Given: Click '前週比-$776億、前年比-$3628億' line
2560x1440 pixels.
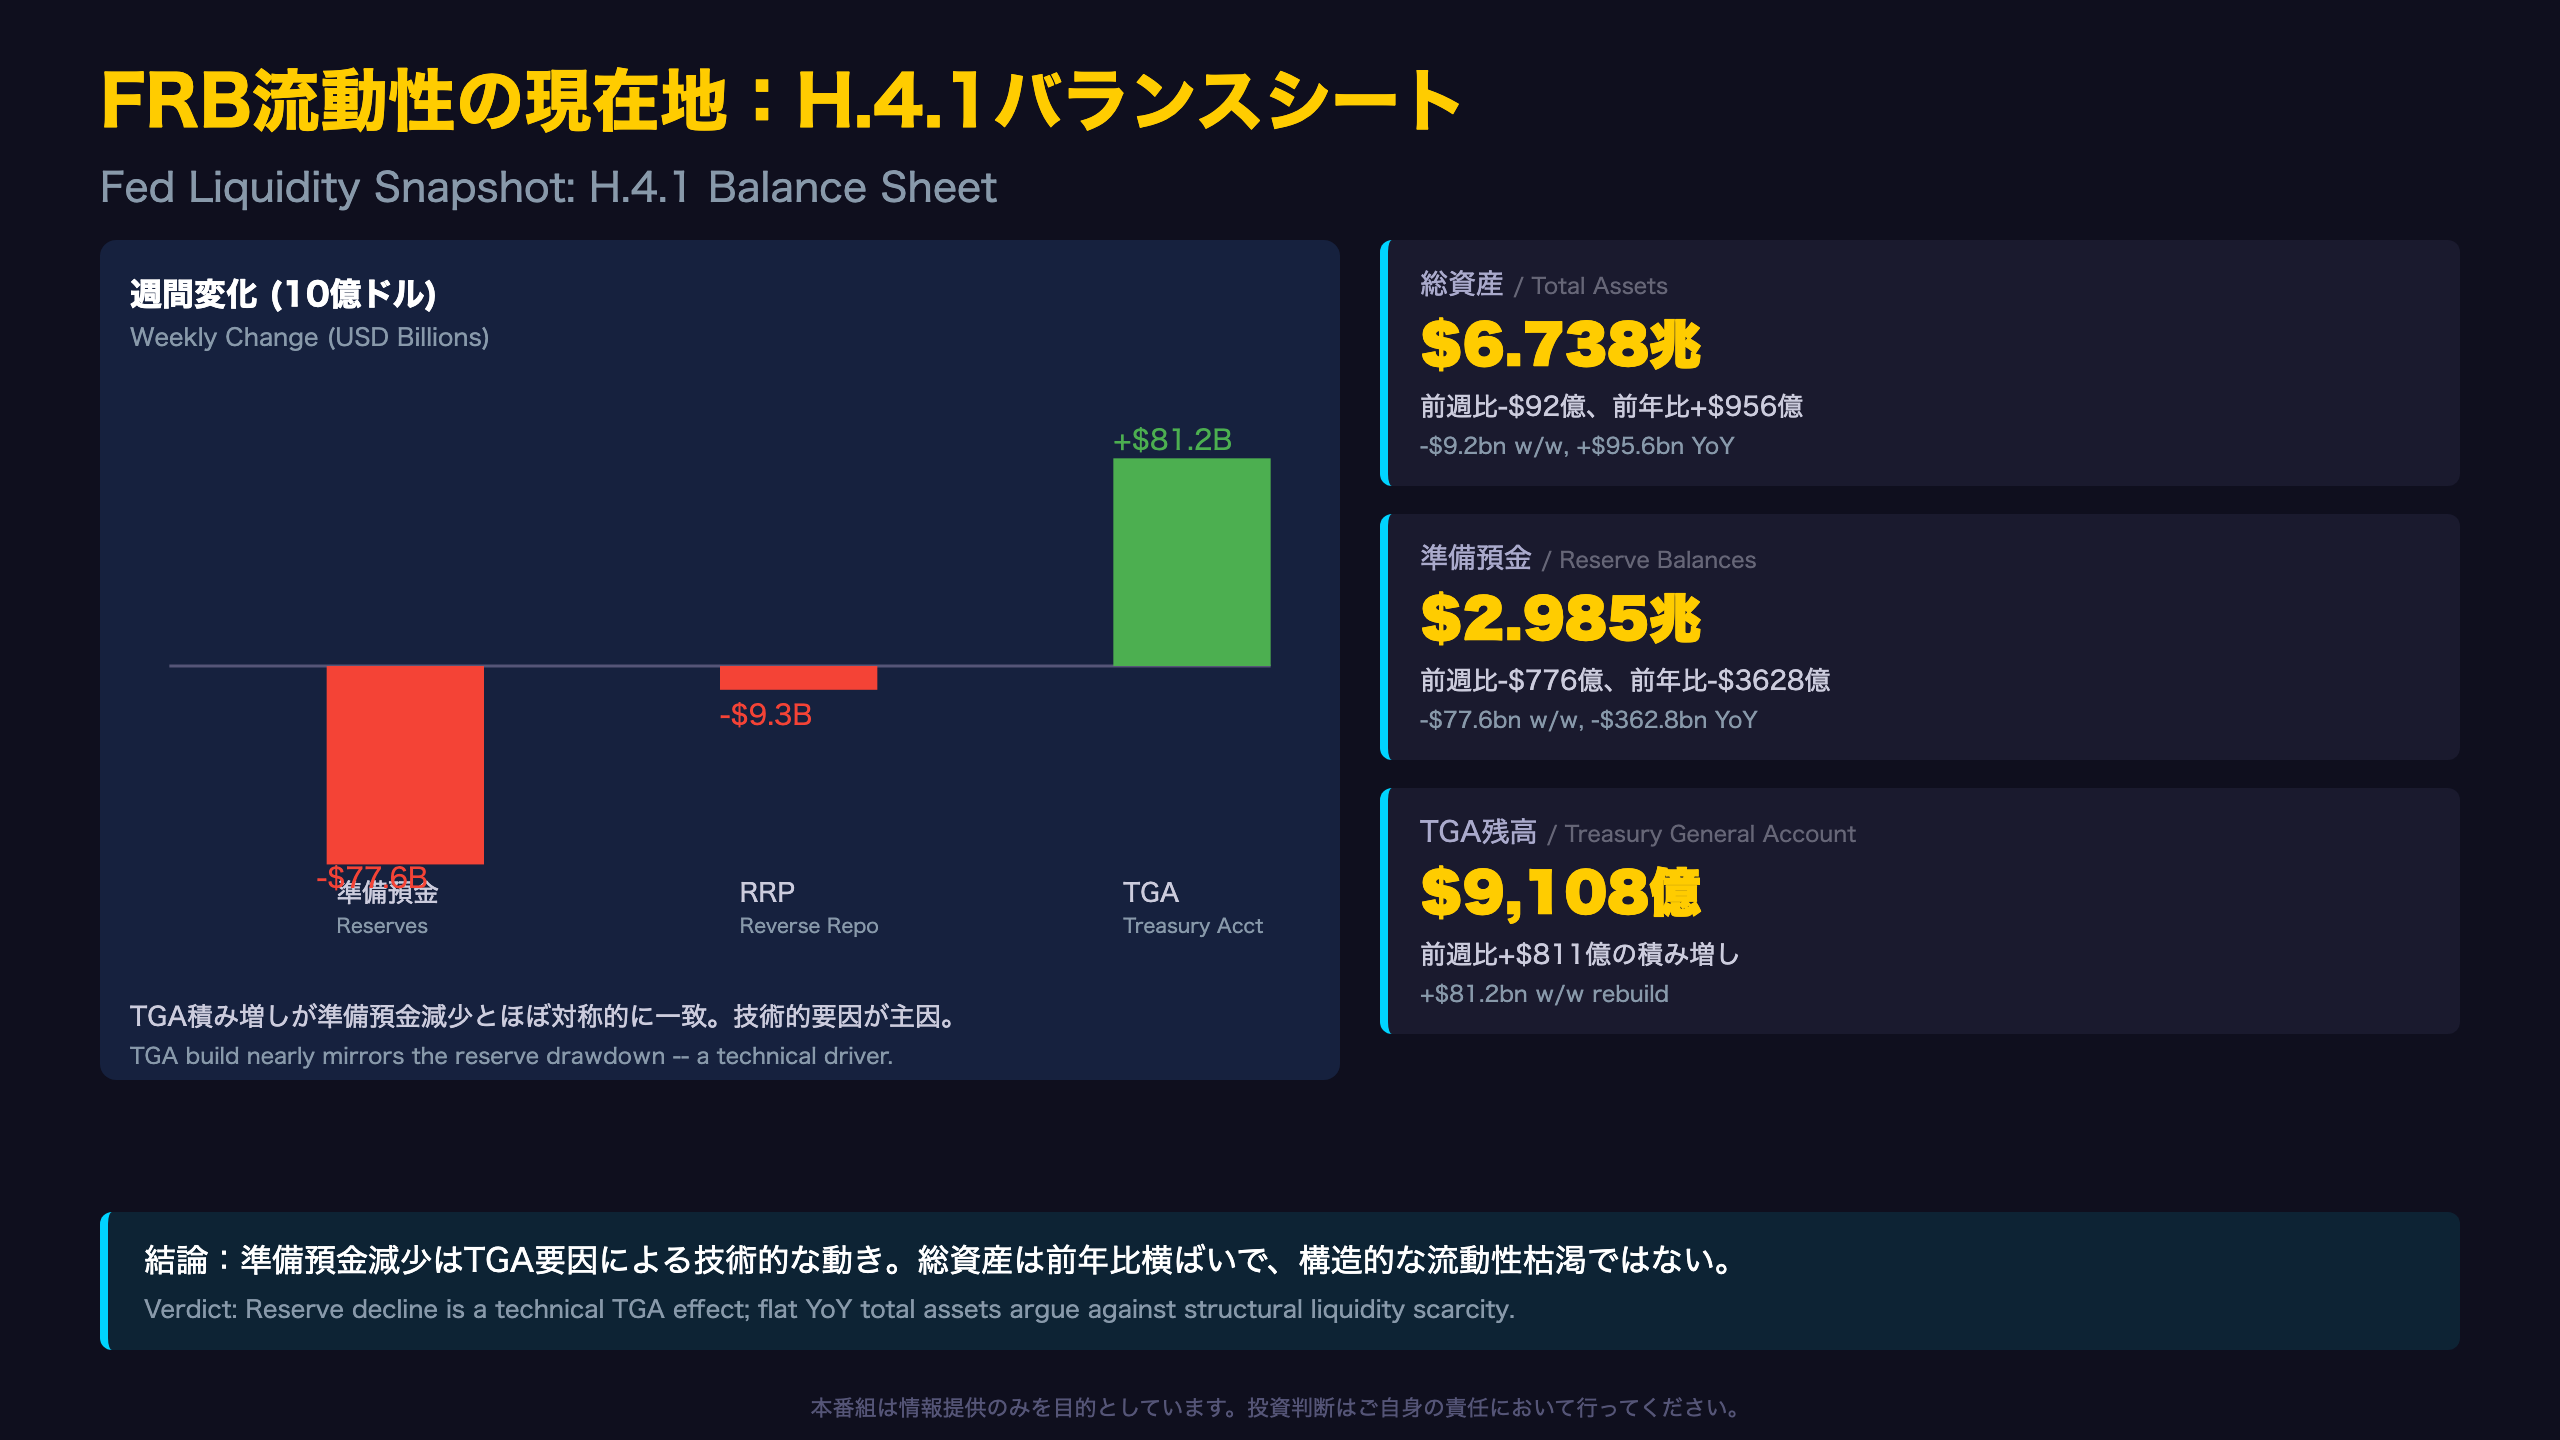Looking at the screenshot, I should pos(1625,680).
